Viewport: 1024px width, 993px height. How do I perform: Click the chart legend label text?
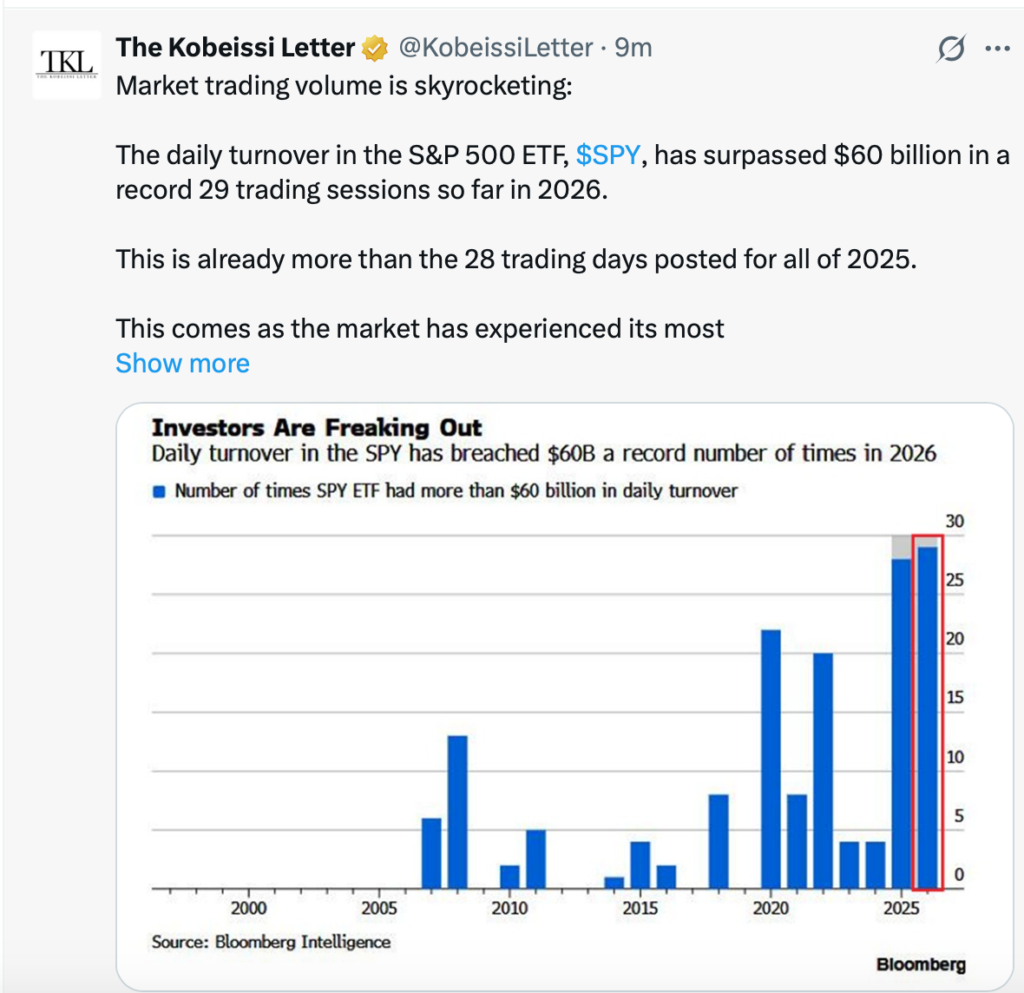[456, 491]
